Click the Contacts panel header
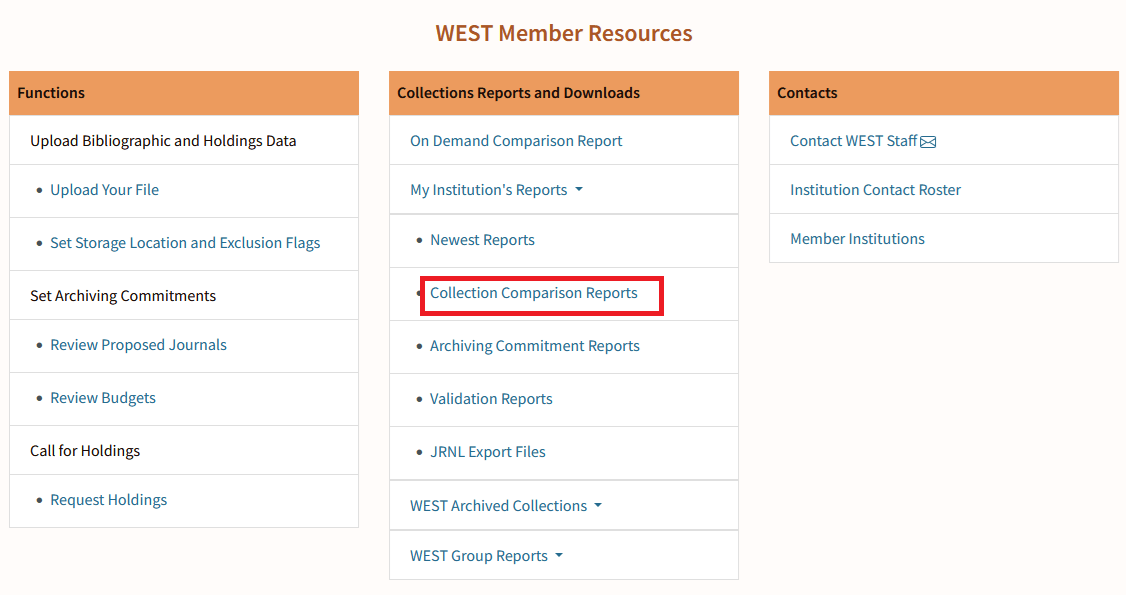Viewport: 1126px width, 595px height. (x=944, y=93)
